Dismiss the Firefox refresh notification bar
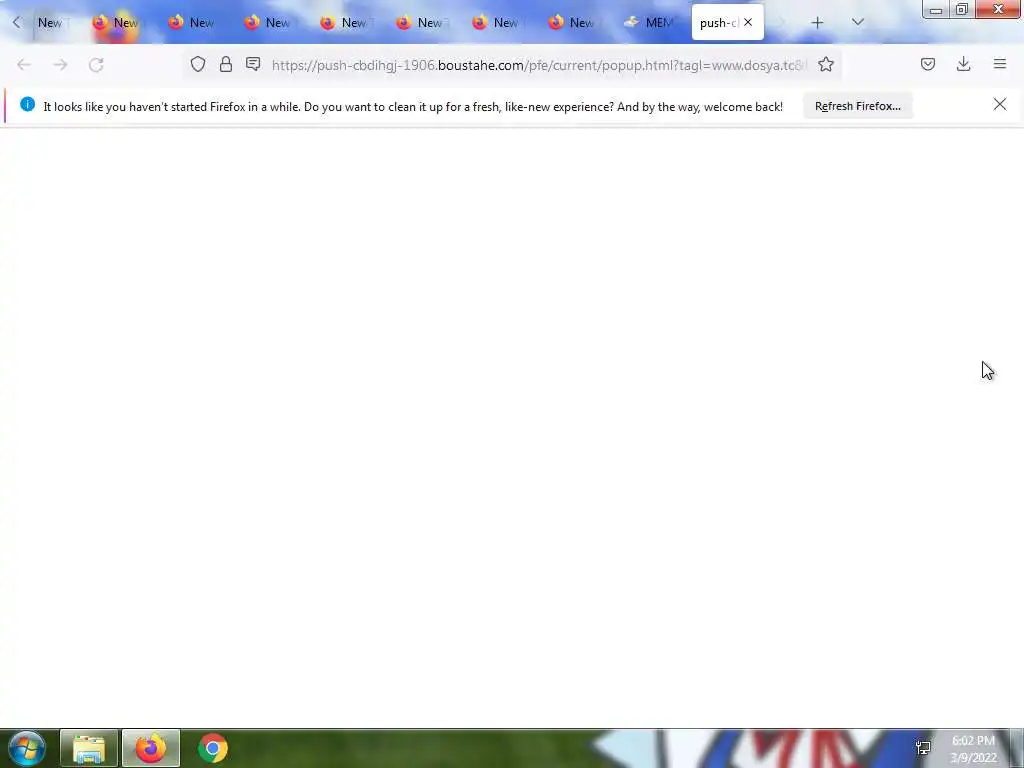The width and height of the screenshot is (1024, 768). [x=1000, y=104]
